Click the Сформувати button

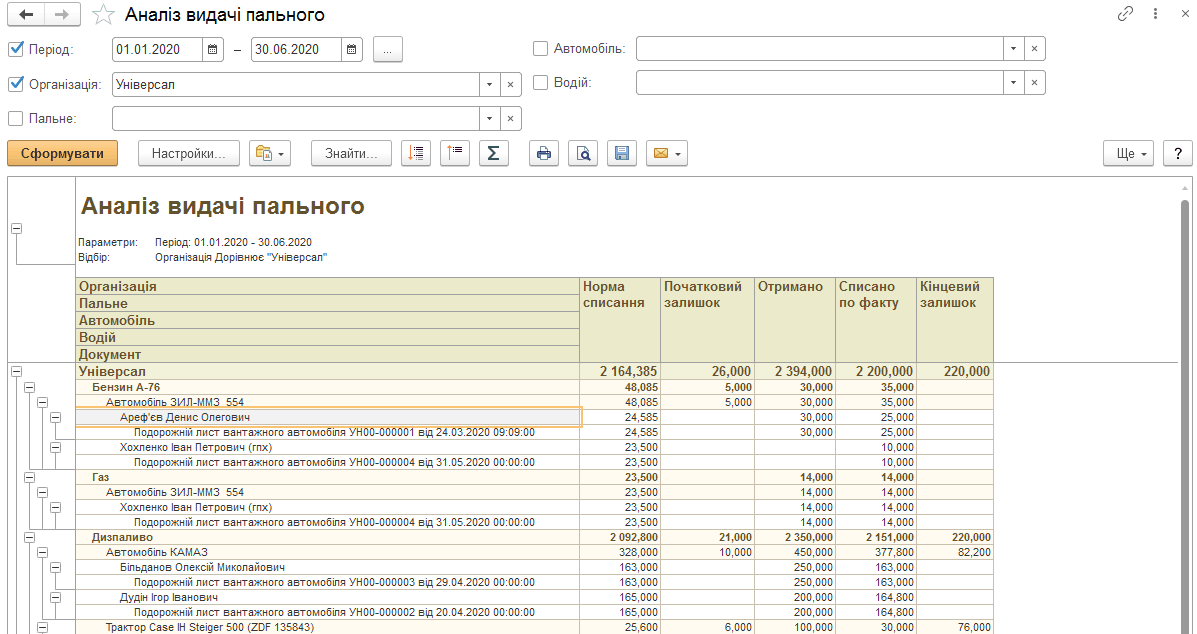[x=63, y=153]
